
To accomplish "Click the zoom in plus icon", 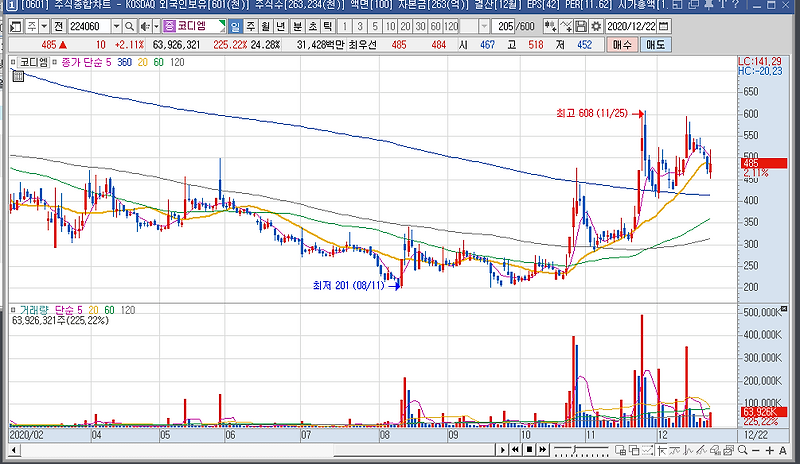I will [769, 450].
